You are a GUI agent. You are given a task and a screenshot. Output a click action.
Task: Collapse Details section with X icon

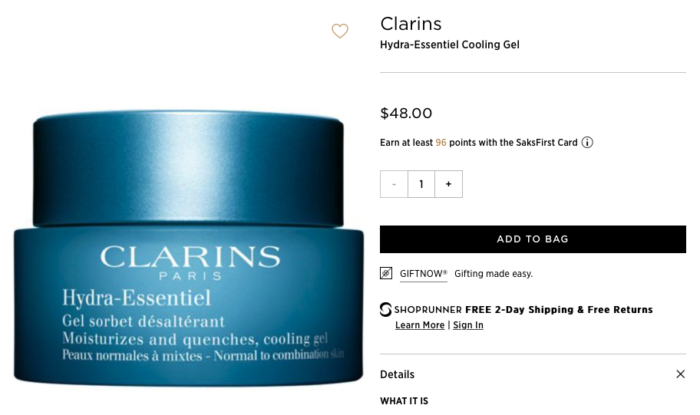point(680,374)
